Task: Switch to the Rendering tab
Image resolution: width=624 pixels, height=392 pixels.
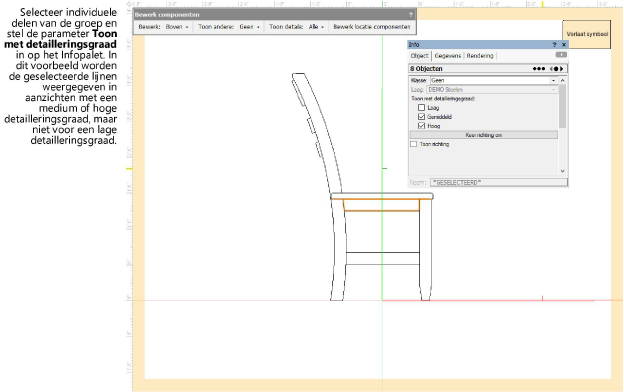Action: (480, 56)
